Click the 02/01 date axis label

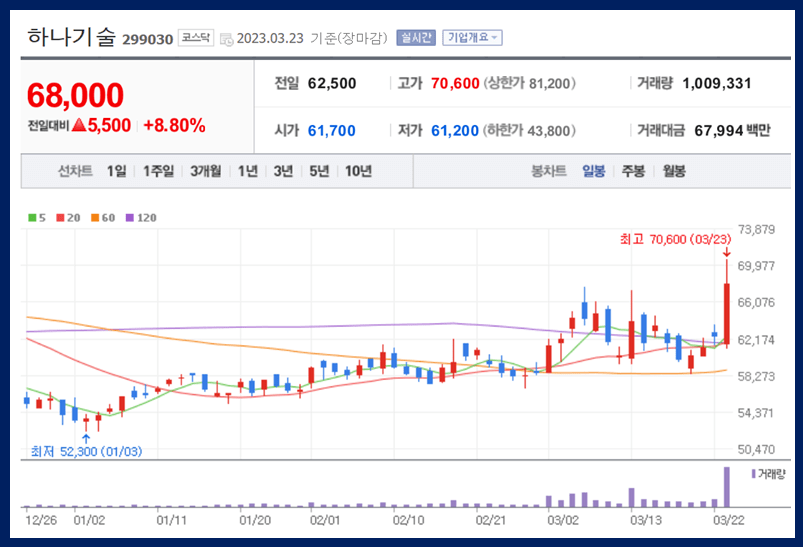pos(325,520)
